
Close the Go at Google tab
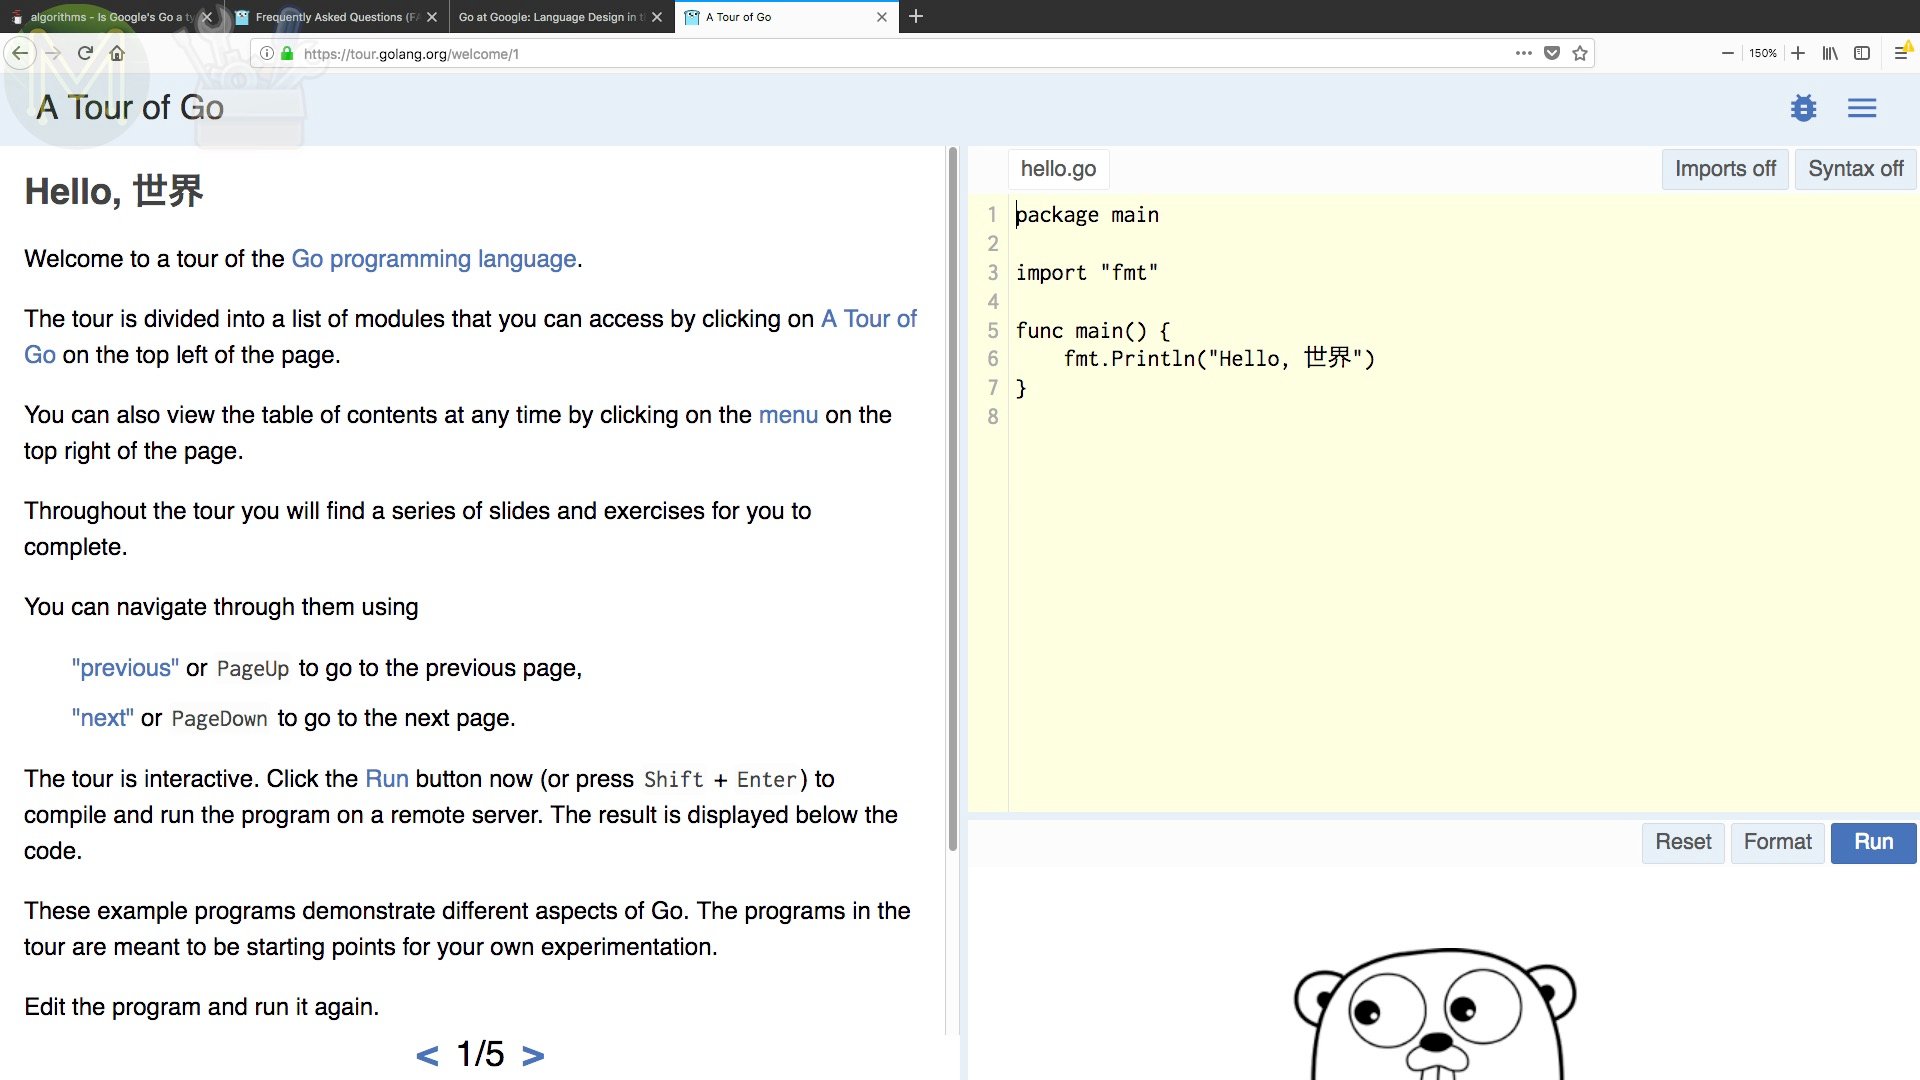657,17
